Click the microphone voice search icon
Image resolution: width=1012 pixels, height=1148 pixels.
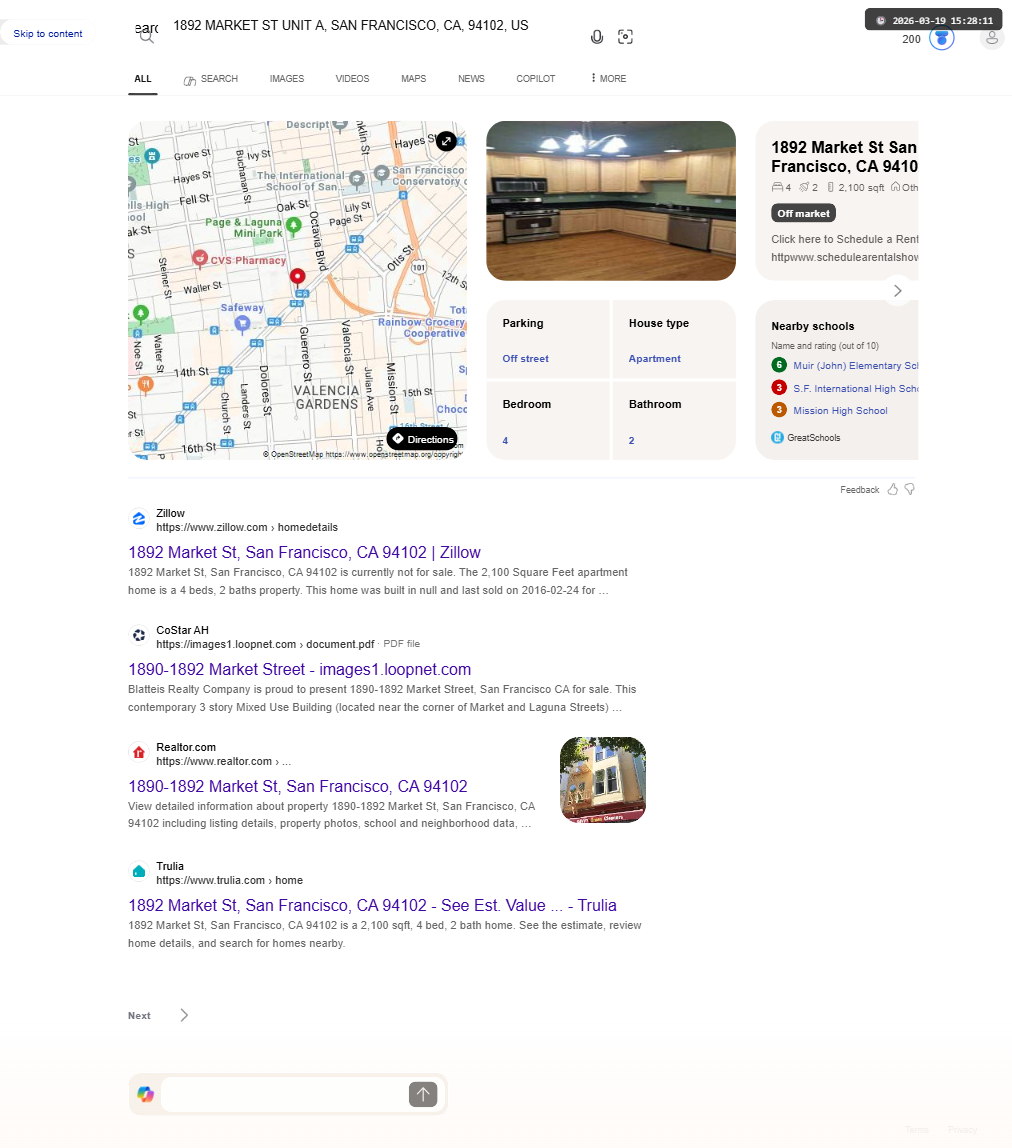tap(597, 37)
